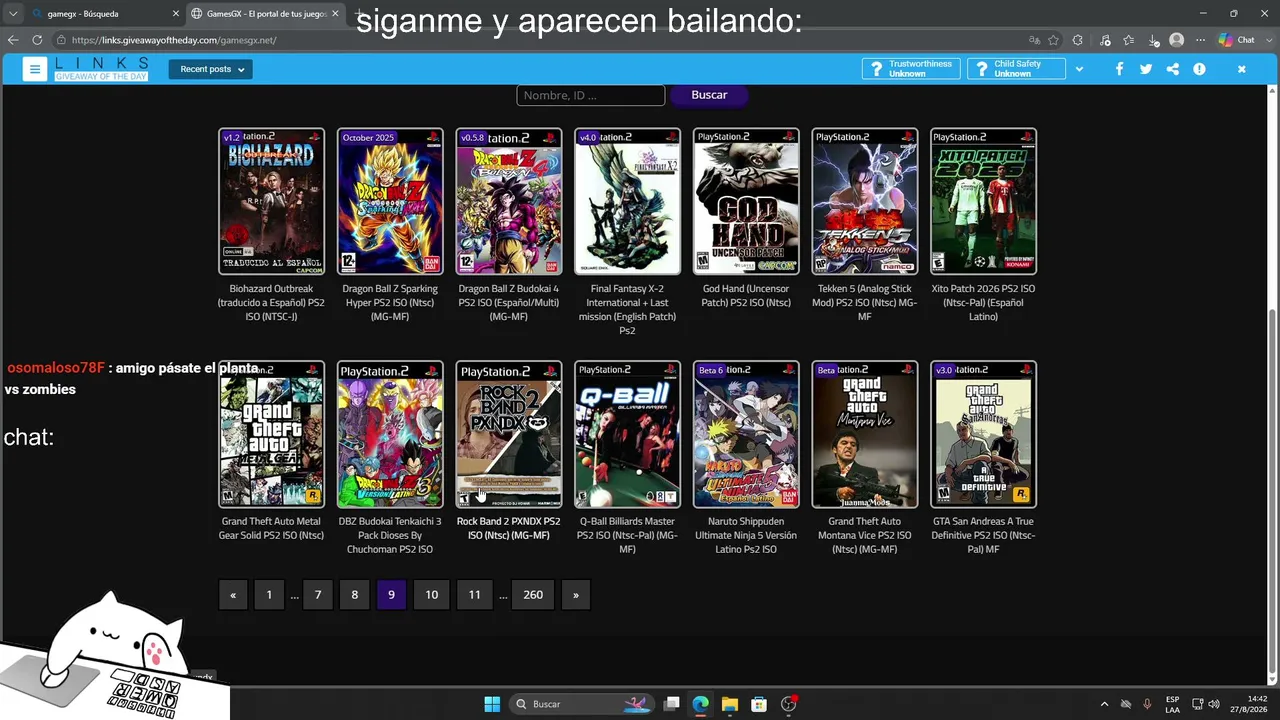Image resolution: width=1280 pixels, height=720 pixels.
Task: Go to previous page arrow in pagination
Action: tap(233, 595)
